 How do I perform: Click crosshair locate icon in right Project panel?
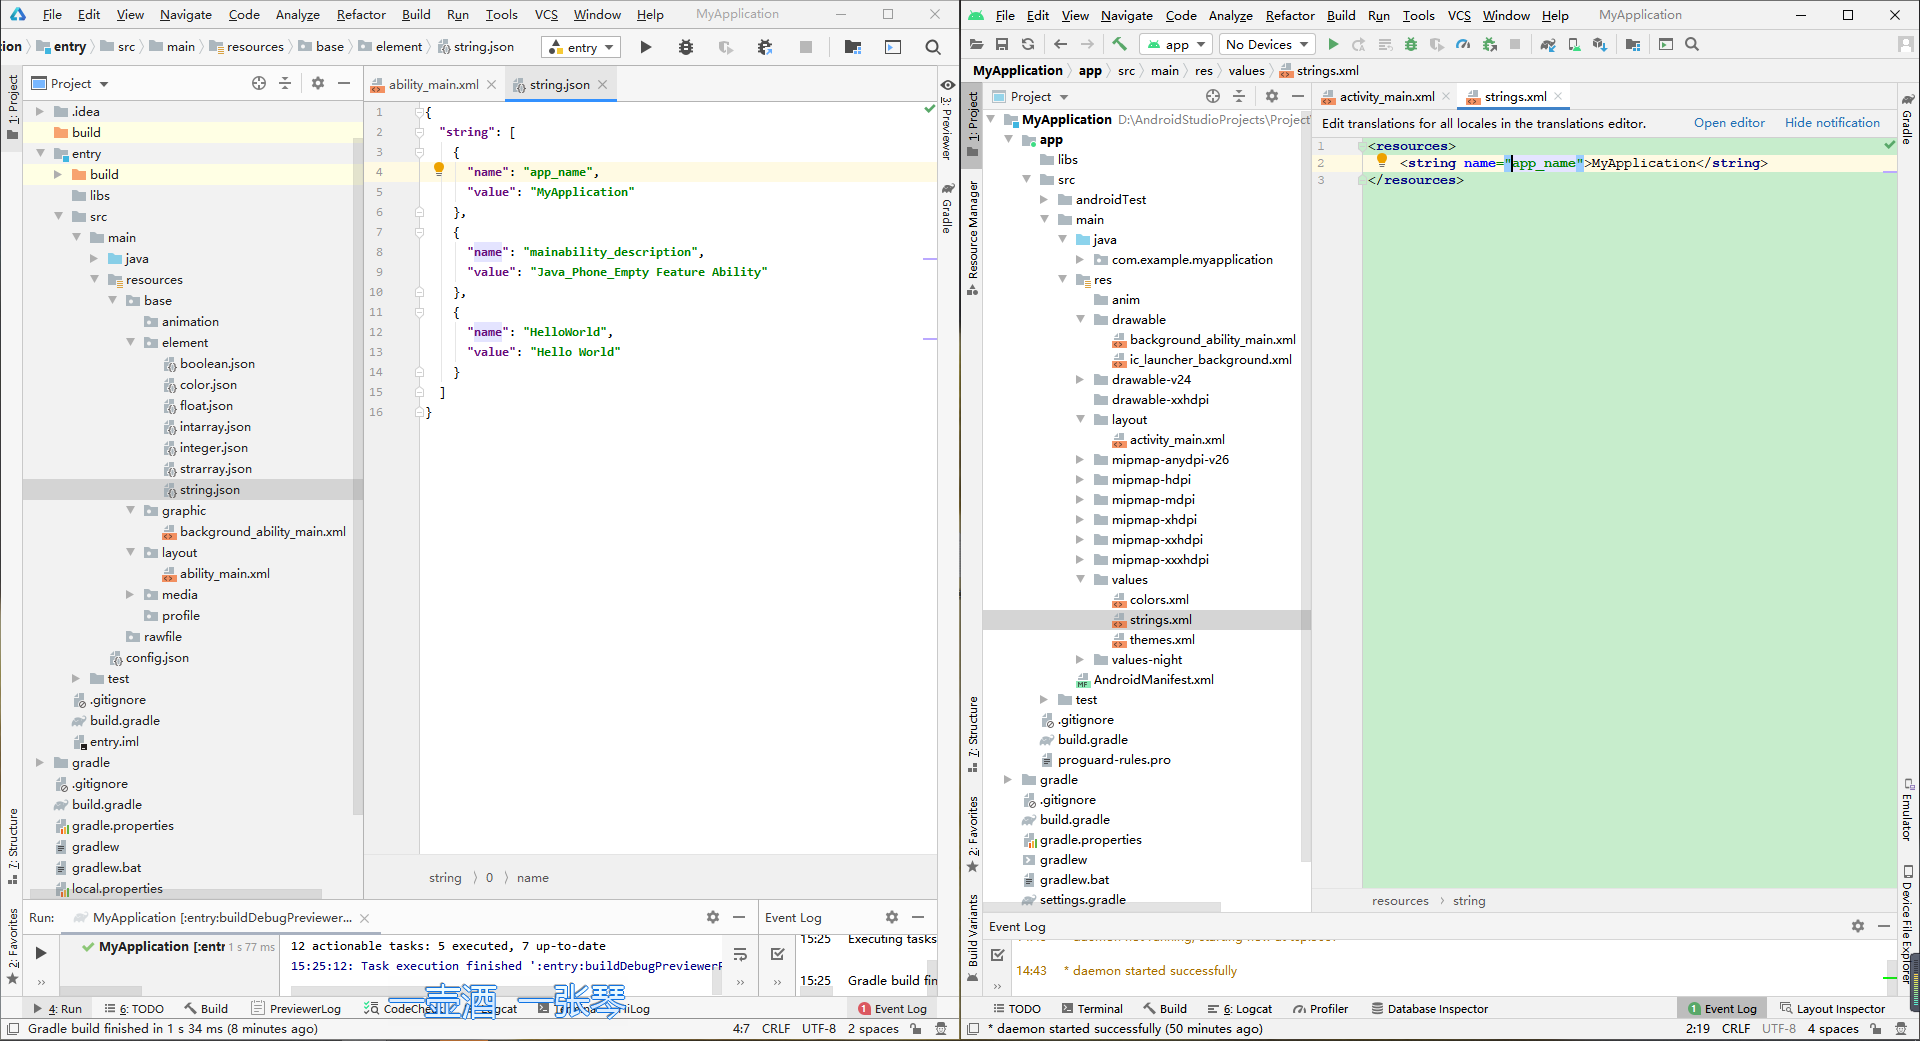[1213, 96]
